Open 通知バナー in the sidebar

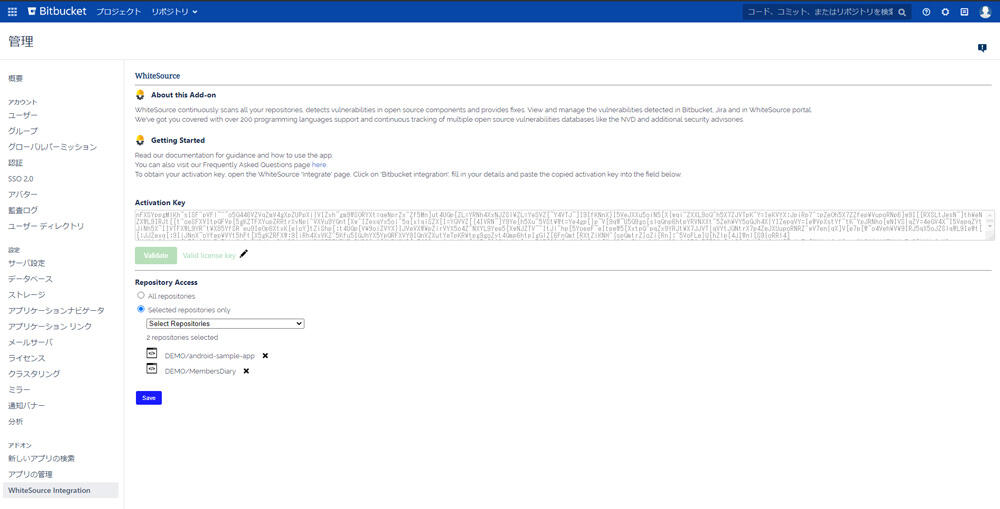(27, 406)
